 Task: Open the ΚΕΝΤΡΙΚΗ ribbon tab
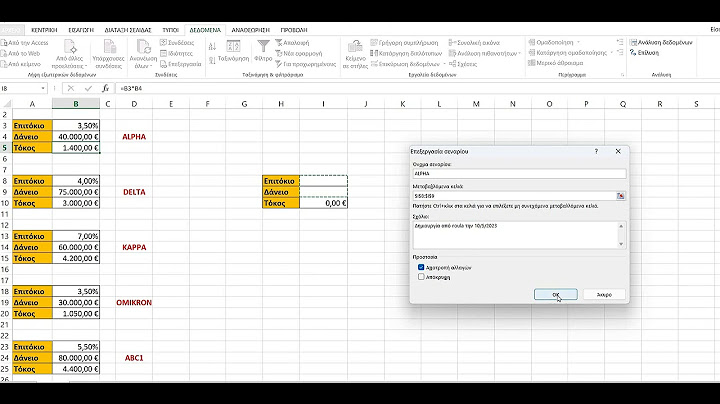44,30
